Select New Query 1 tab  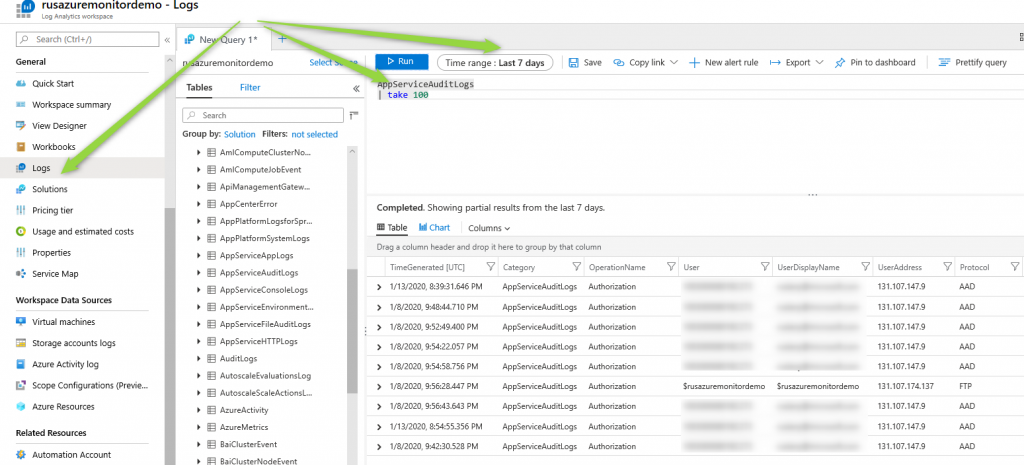222,39
